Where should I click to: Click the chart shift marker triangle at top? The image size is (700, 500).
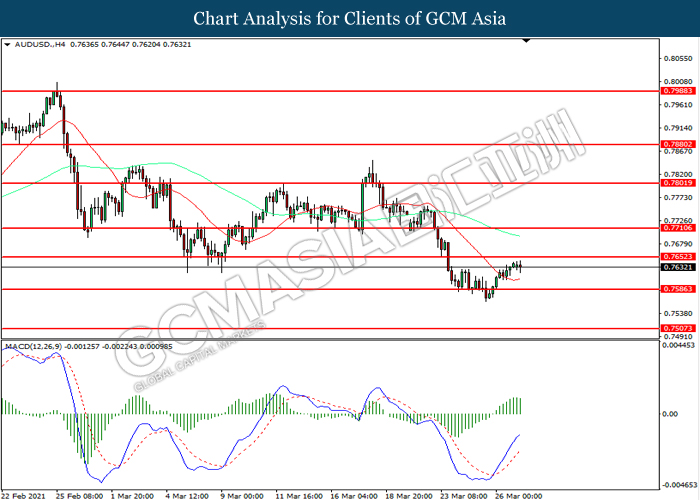(x=526, y=41)
